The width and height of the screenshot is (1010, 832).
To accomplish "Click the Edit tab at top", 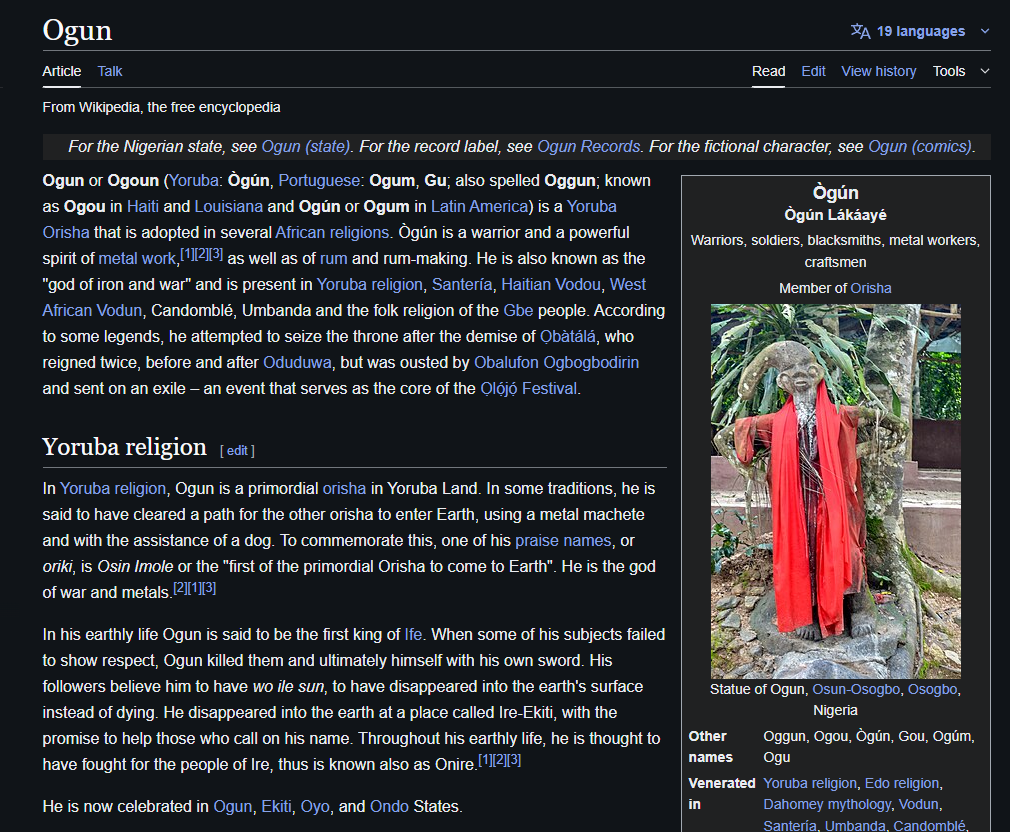I will click(813, 71).
